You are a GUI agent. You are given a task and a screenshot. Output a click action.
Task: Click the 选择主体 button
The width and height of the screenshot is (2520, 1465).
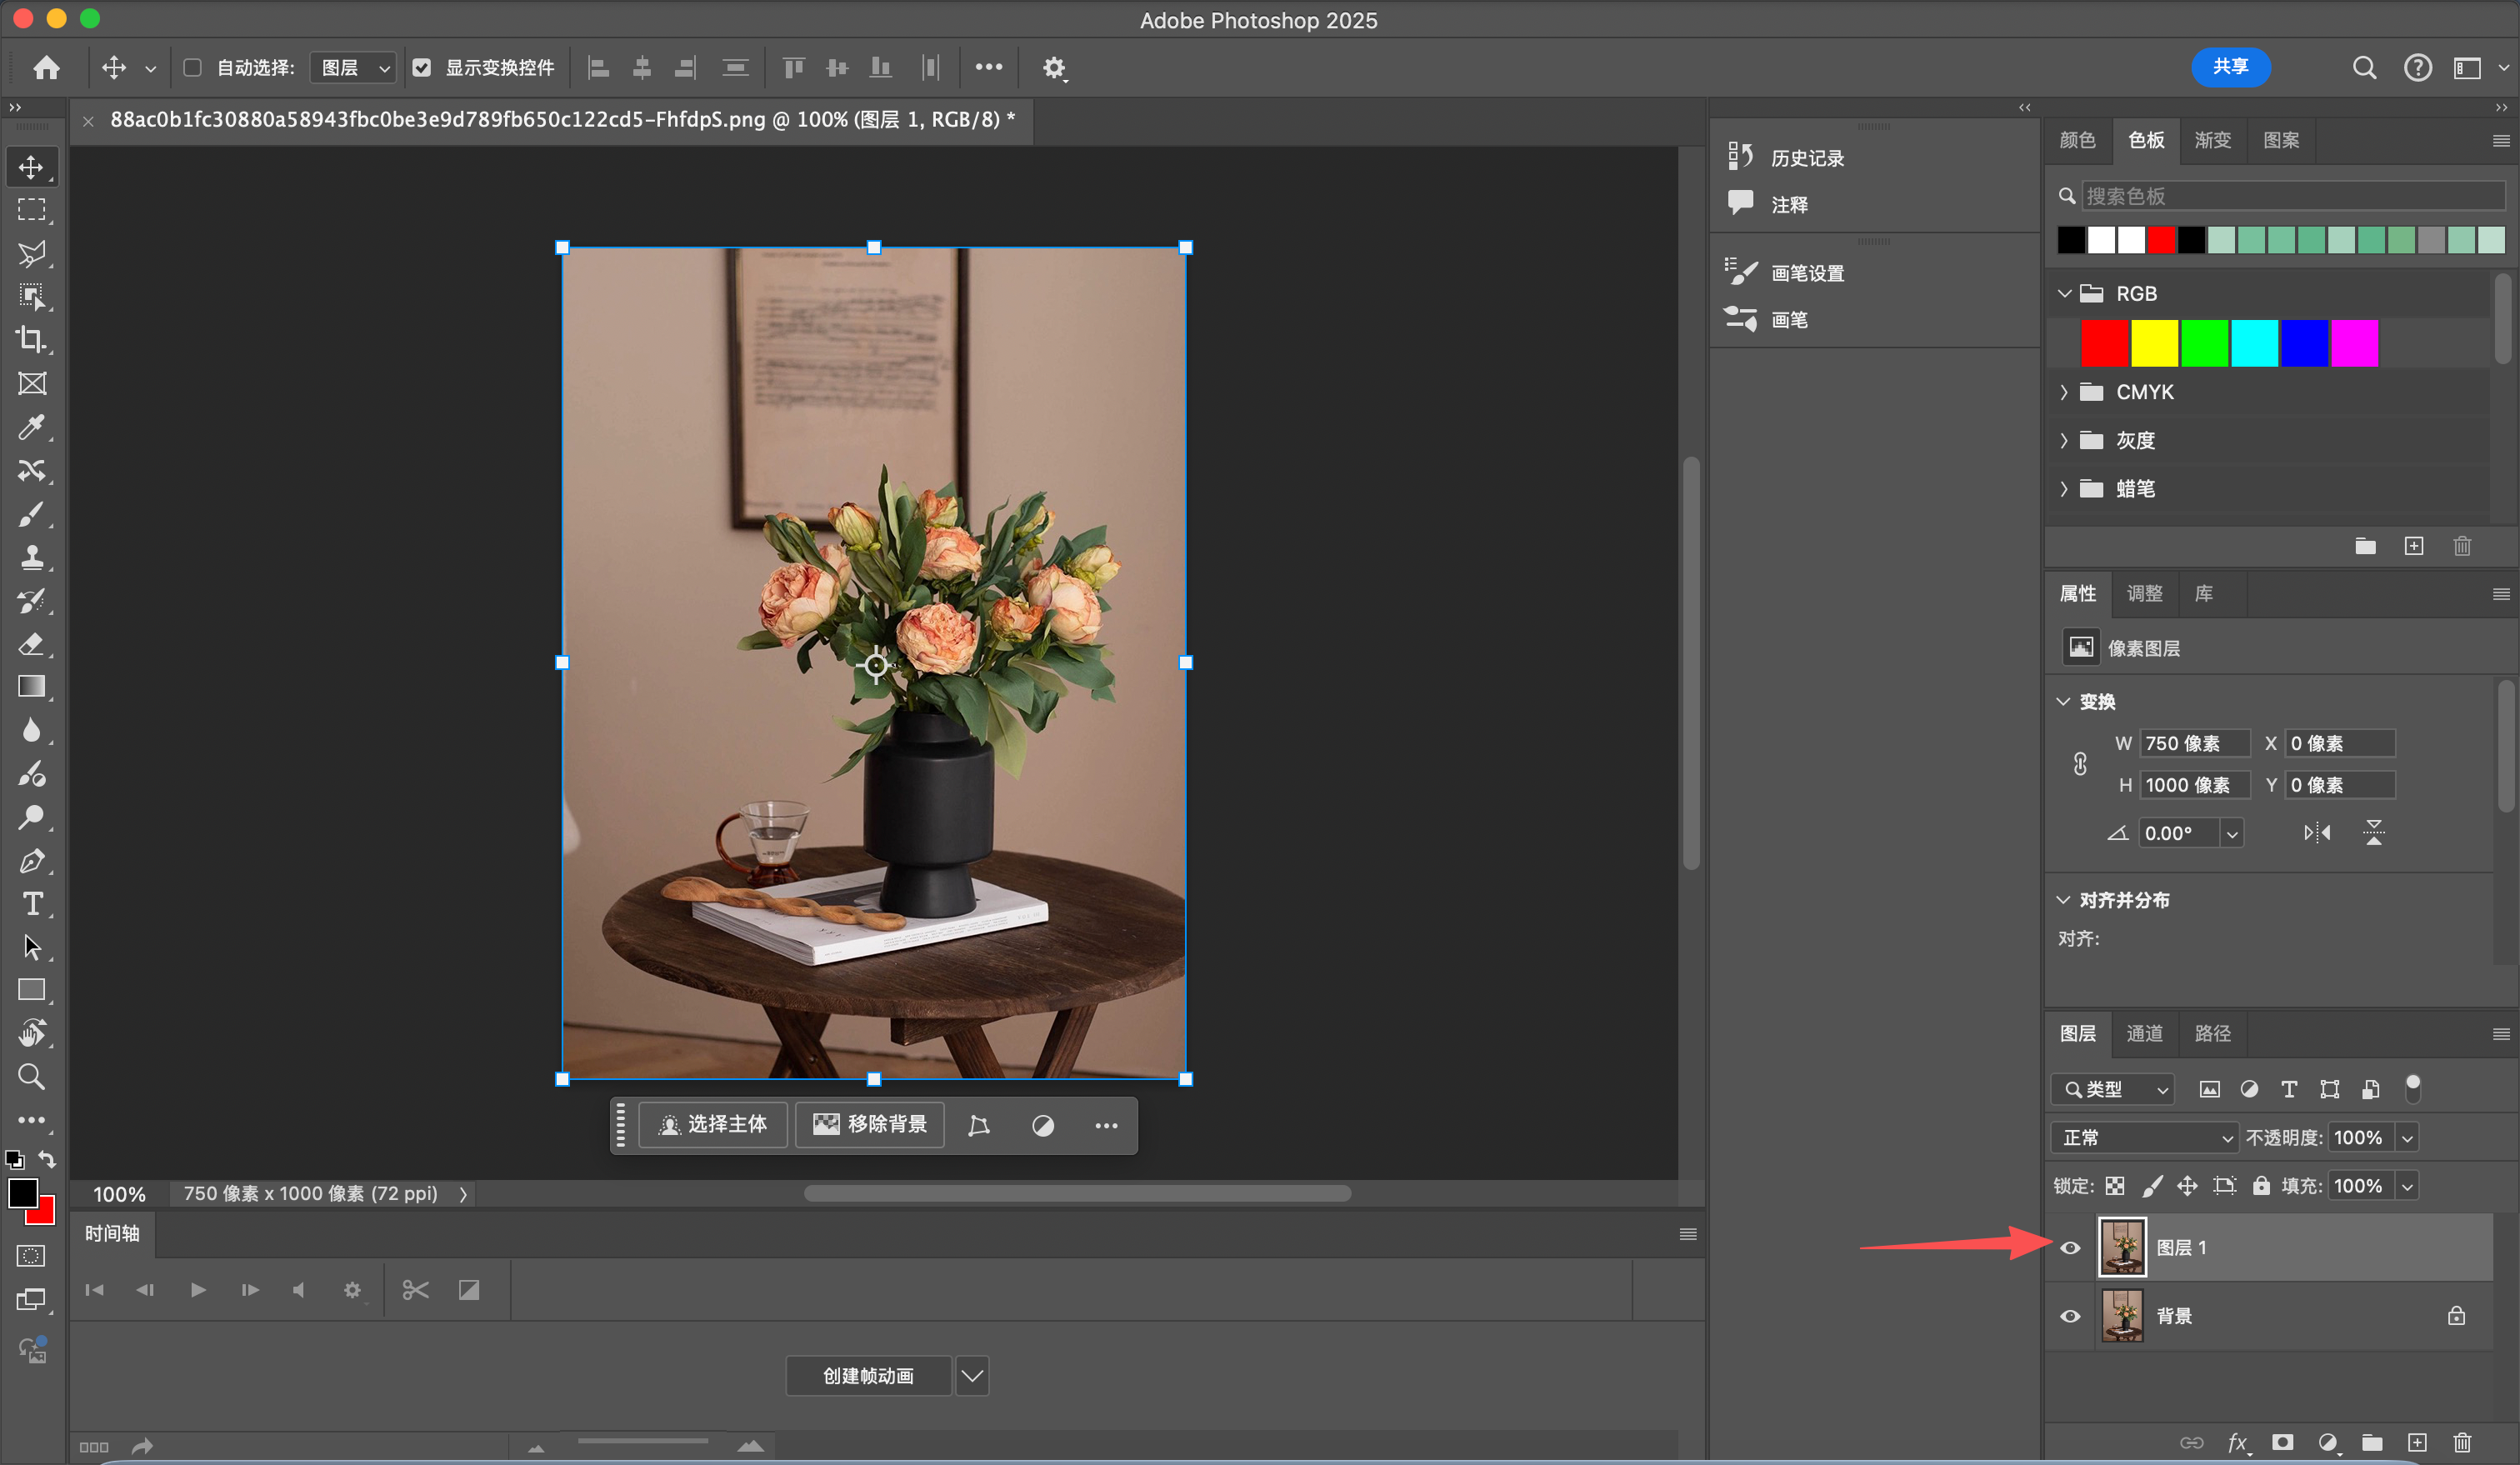click(713, 1125)
